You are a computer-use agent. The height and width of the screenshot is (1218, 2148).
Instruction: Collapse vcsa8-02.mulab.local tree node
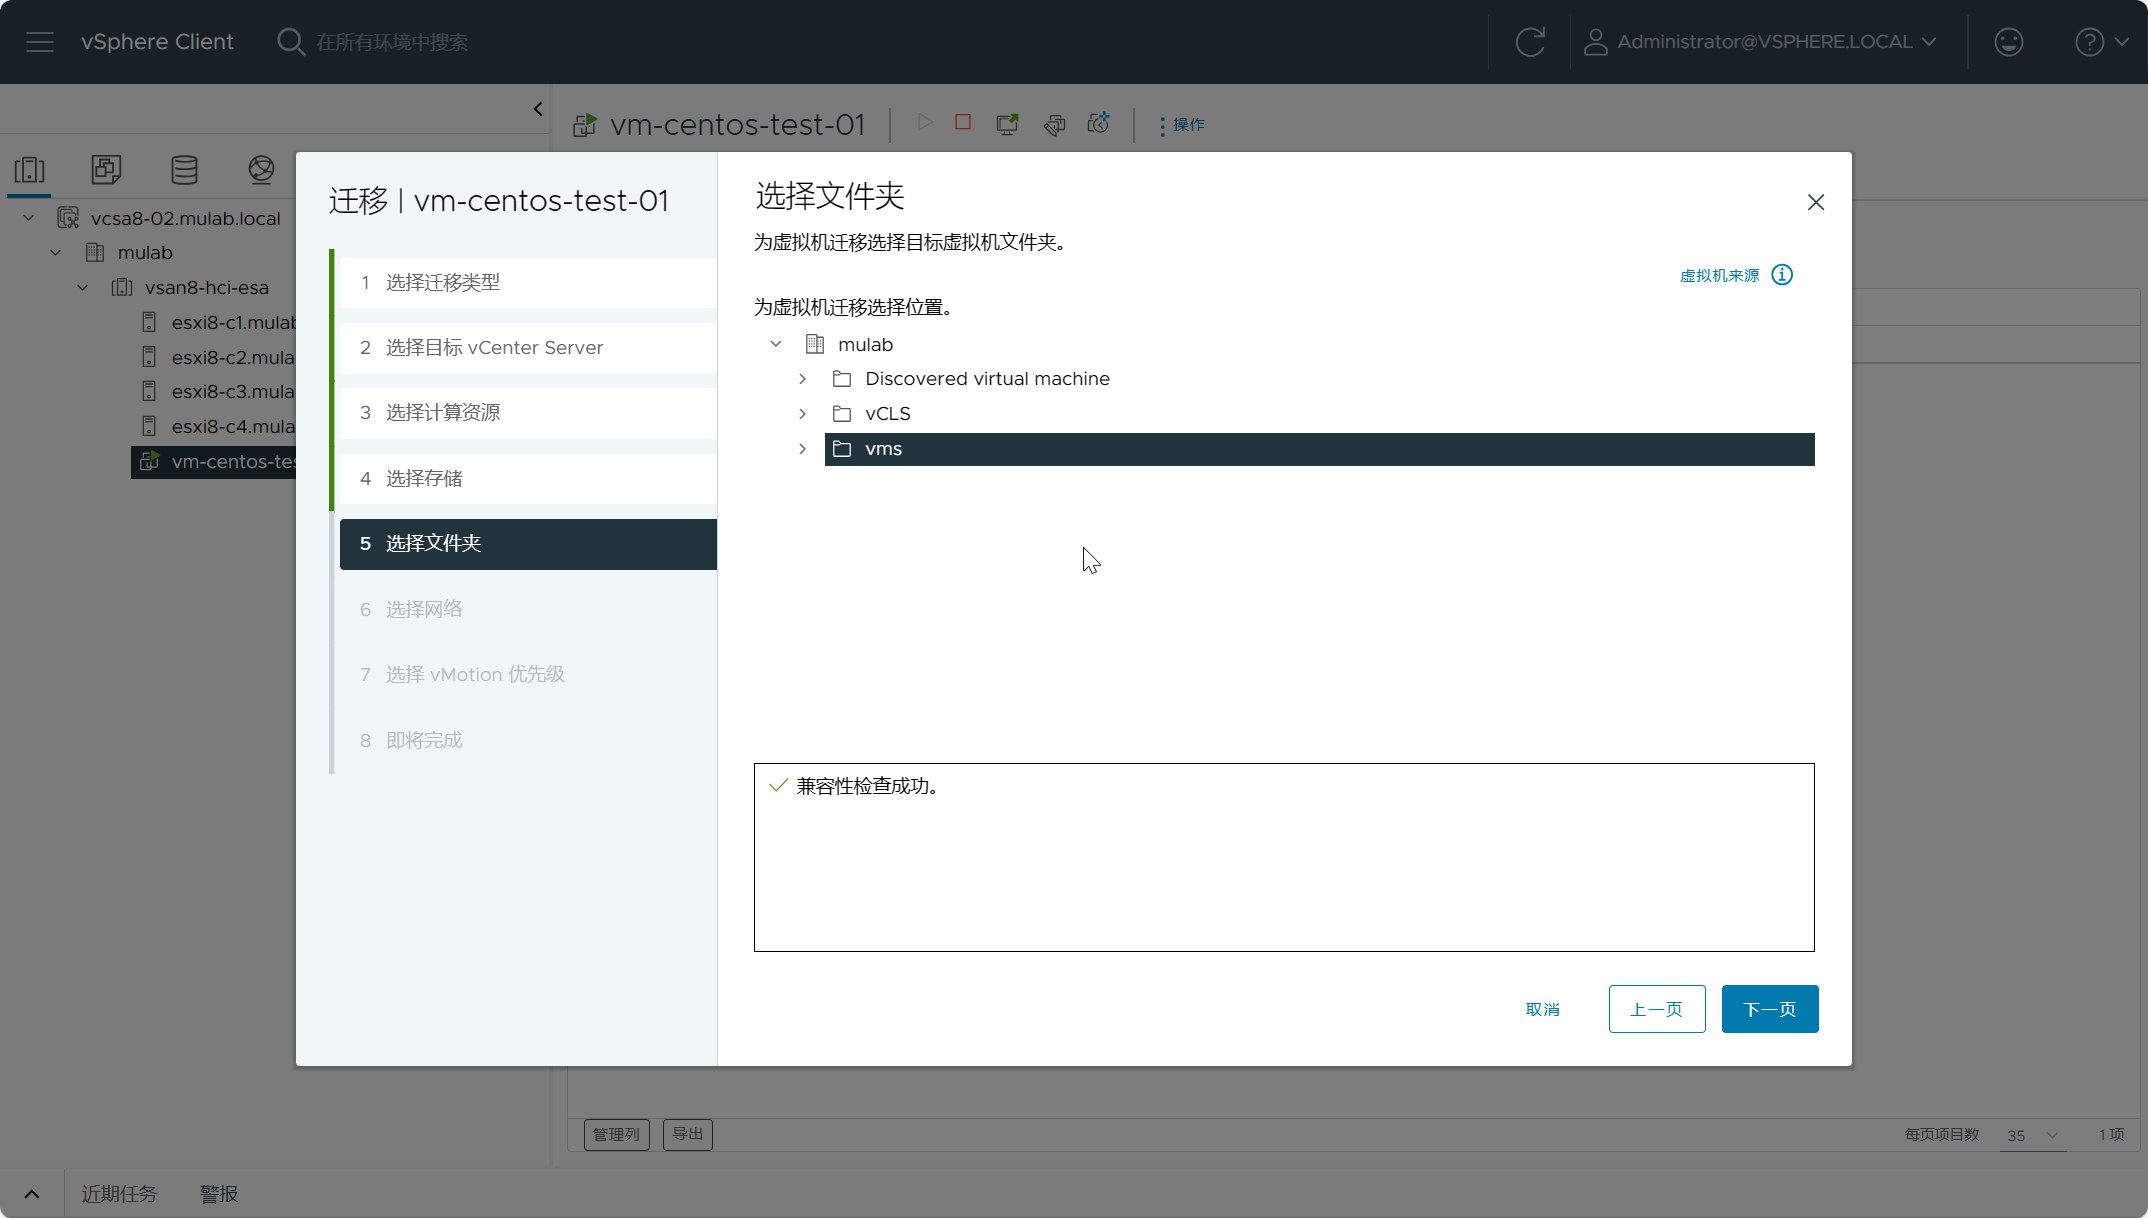(x=29, y=218)
